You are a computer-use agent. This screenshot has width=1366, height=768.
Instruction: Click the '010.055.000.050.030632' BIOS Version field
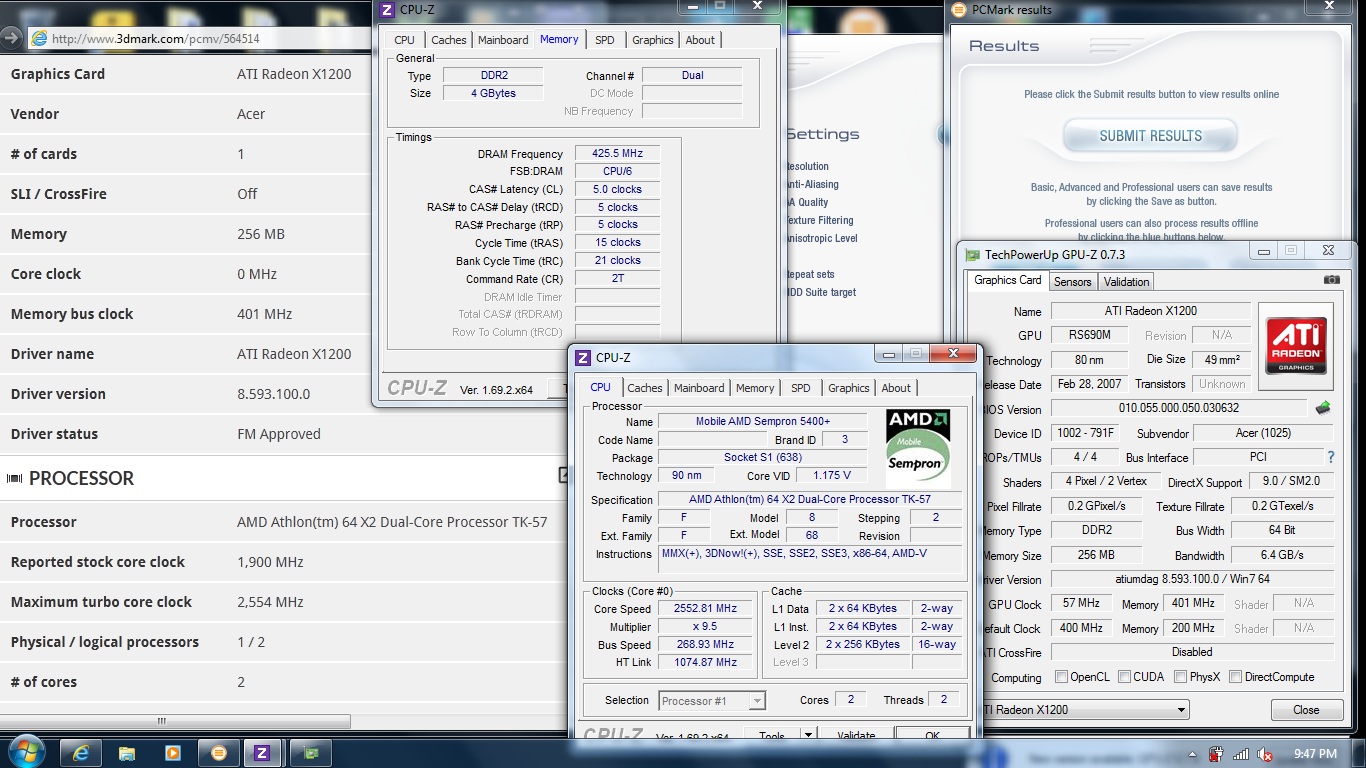click(x=1178, y=408)
